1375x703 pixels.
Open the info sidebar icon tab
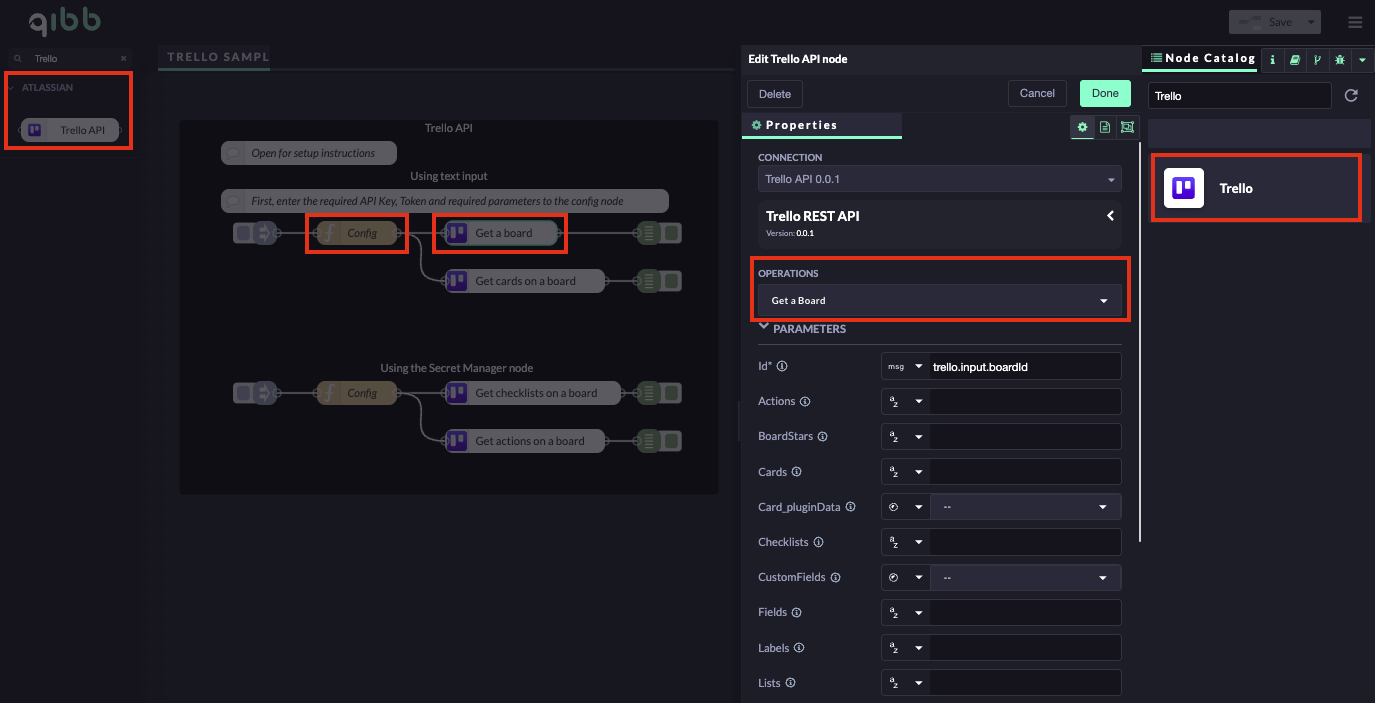tap(1273, 60)
